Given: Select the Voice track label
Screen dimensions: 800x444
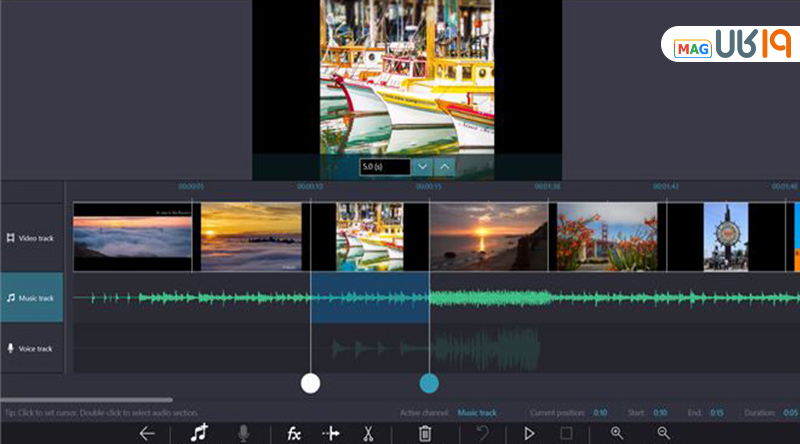Looking at the screenshot, I should 31,348.
